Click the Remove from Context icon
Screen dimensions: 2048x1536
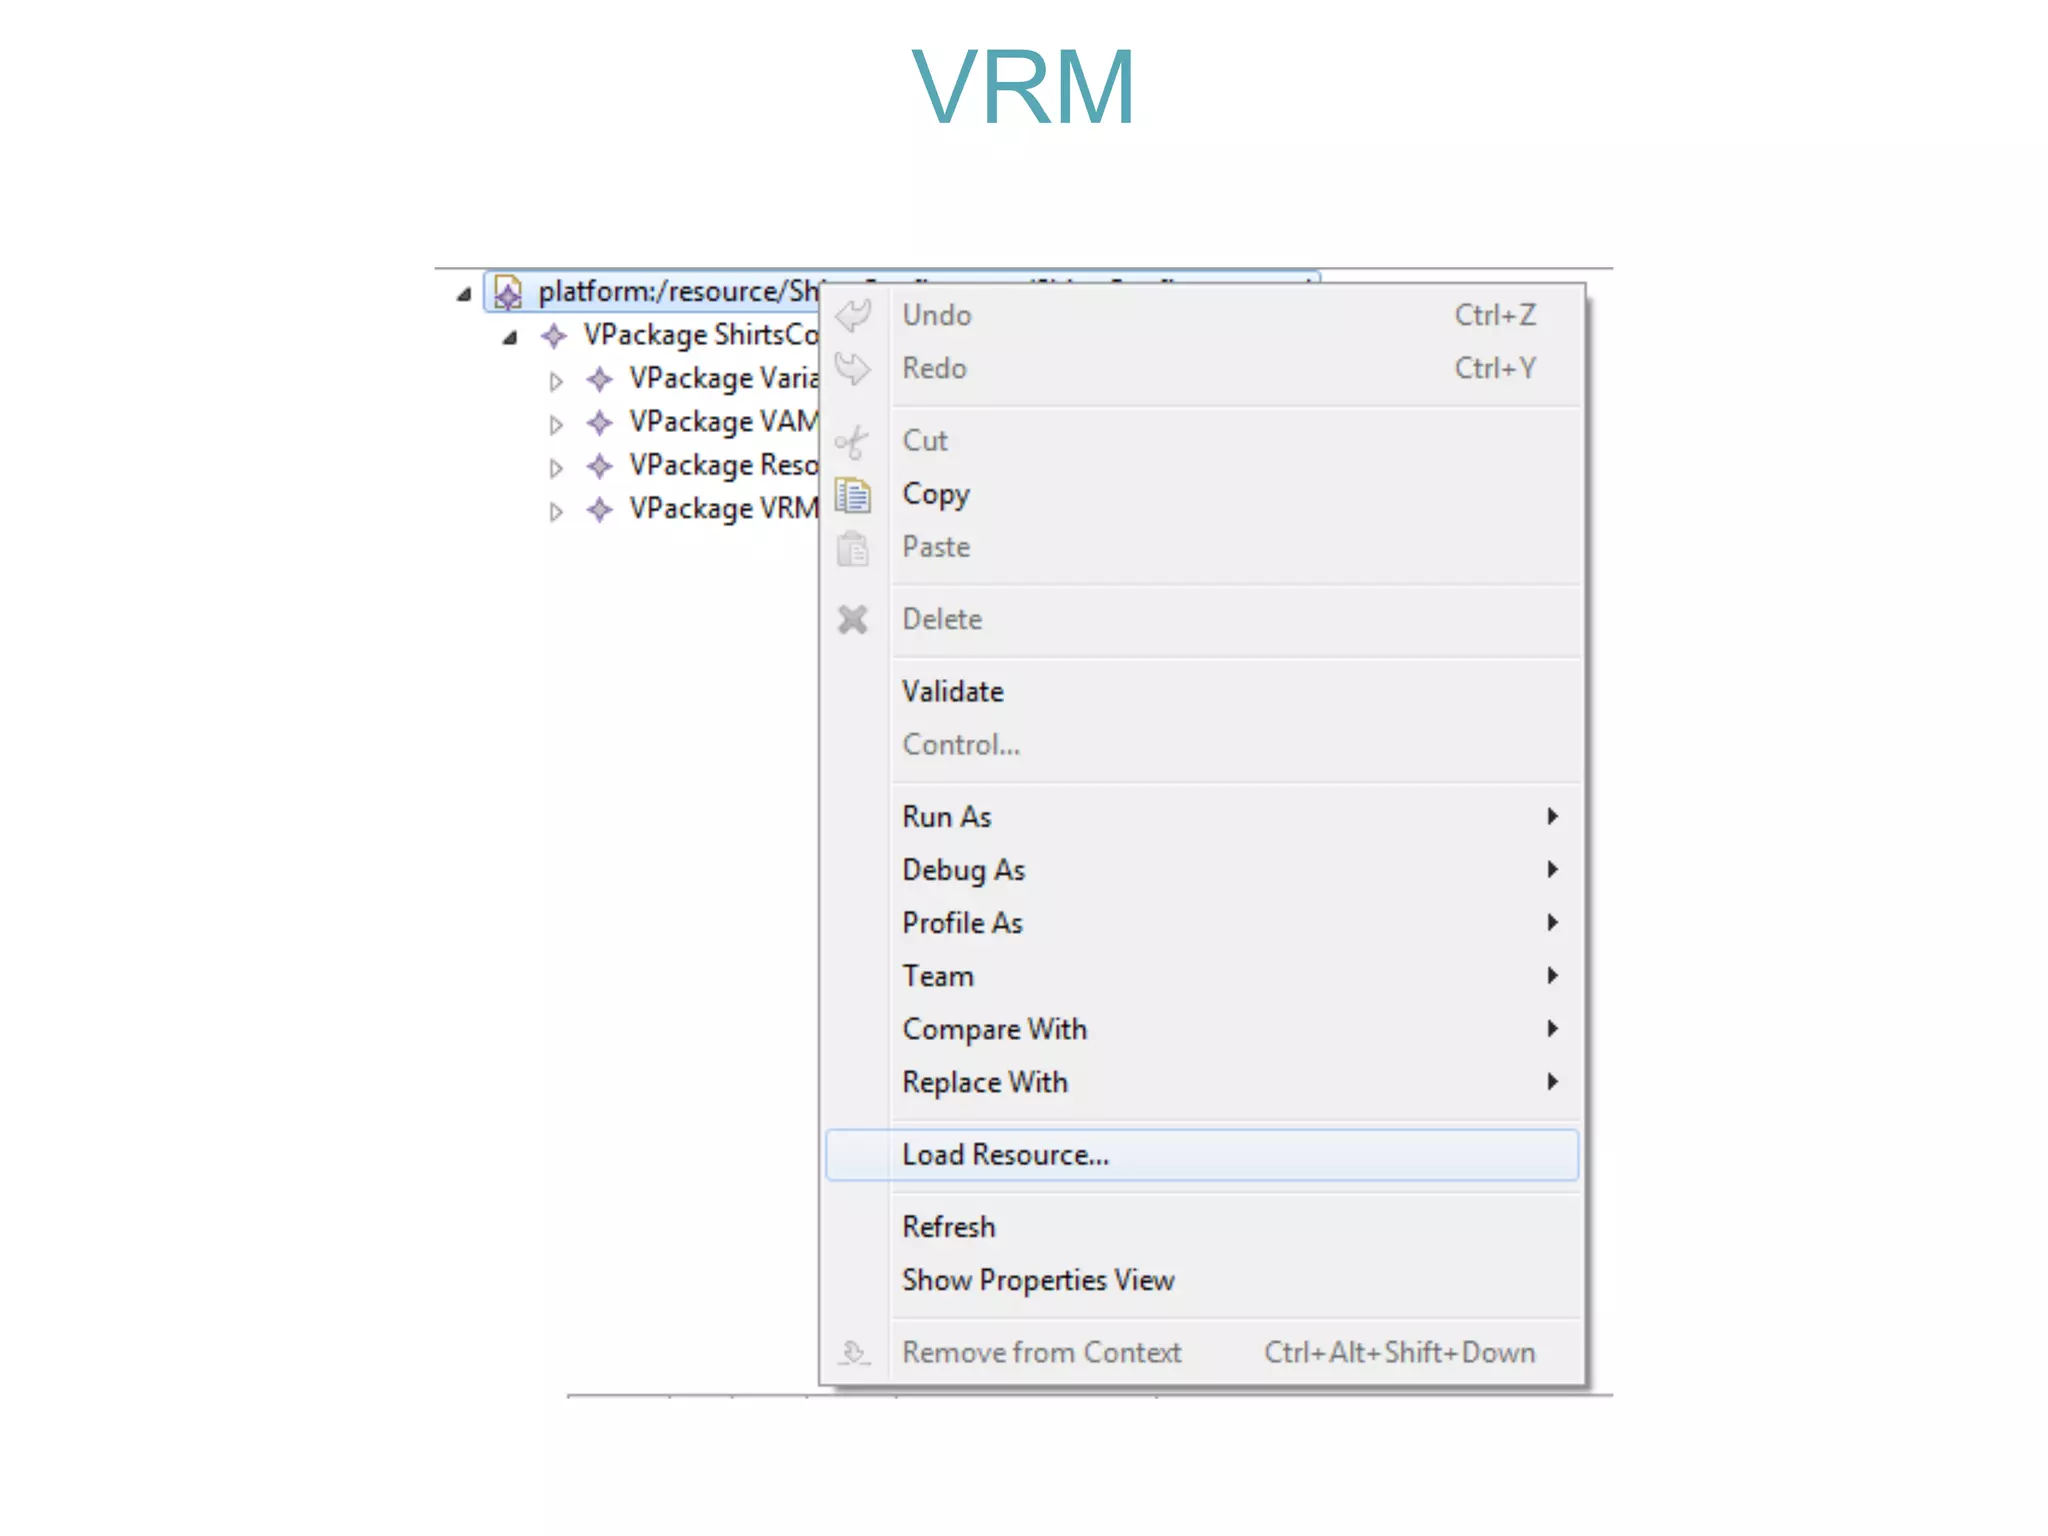point(853,1353)
